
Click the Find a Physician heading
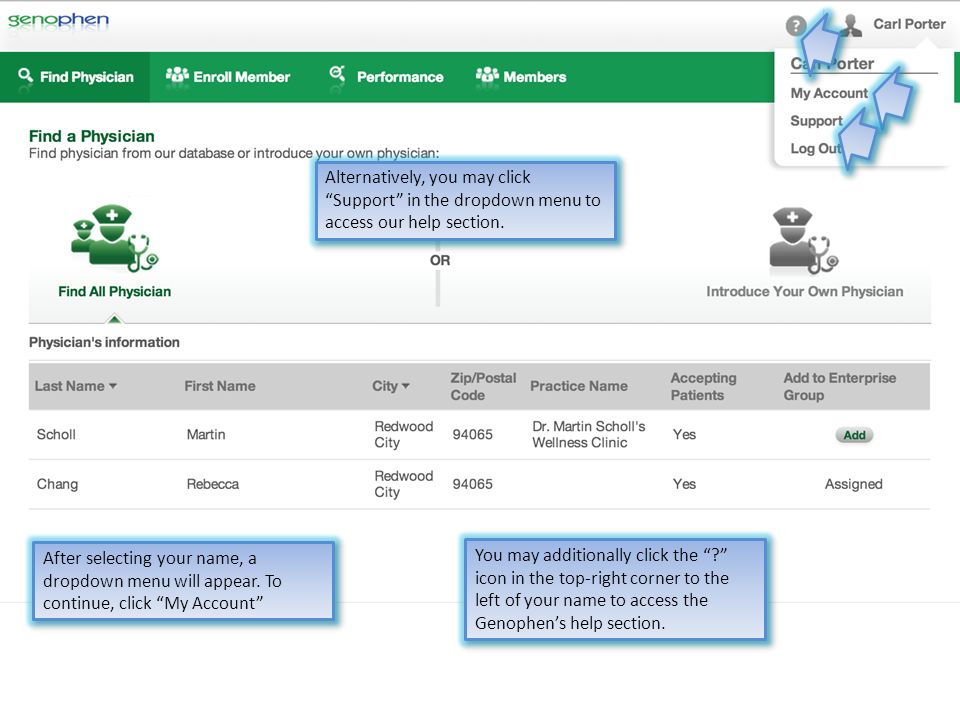[x=91, y=136]
